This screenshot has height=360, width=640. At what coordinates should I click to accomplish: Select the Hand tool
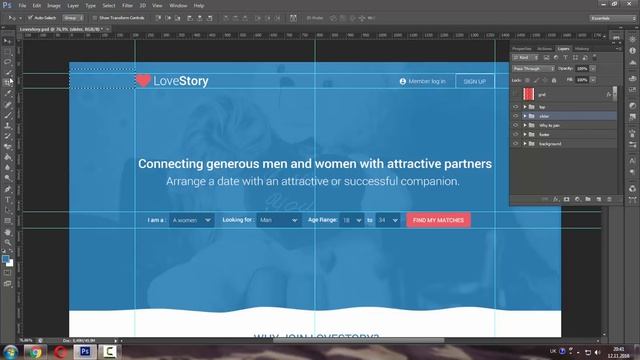(x=7, y=232)
